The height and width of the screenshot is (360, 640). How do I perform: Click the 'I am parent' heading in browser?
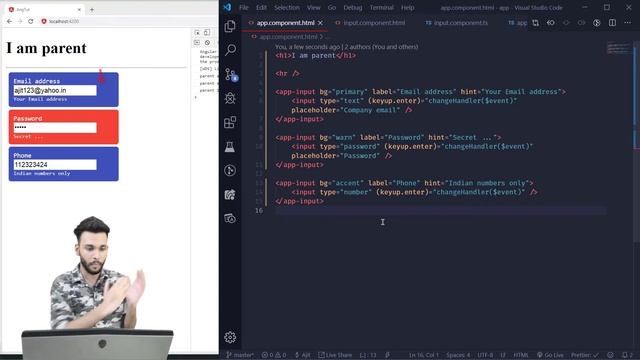pyautogui.click(x=46, y=49)
